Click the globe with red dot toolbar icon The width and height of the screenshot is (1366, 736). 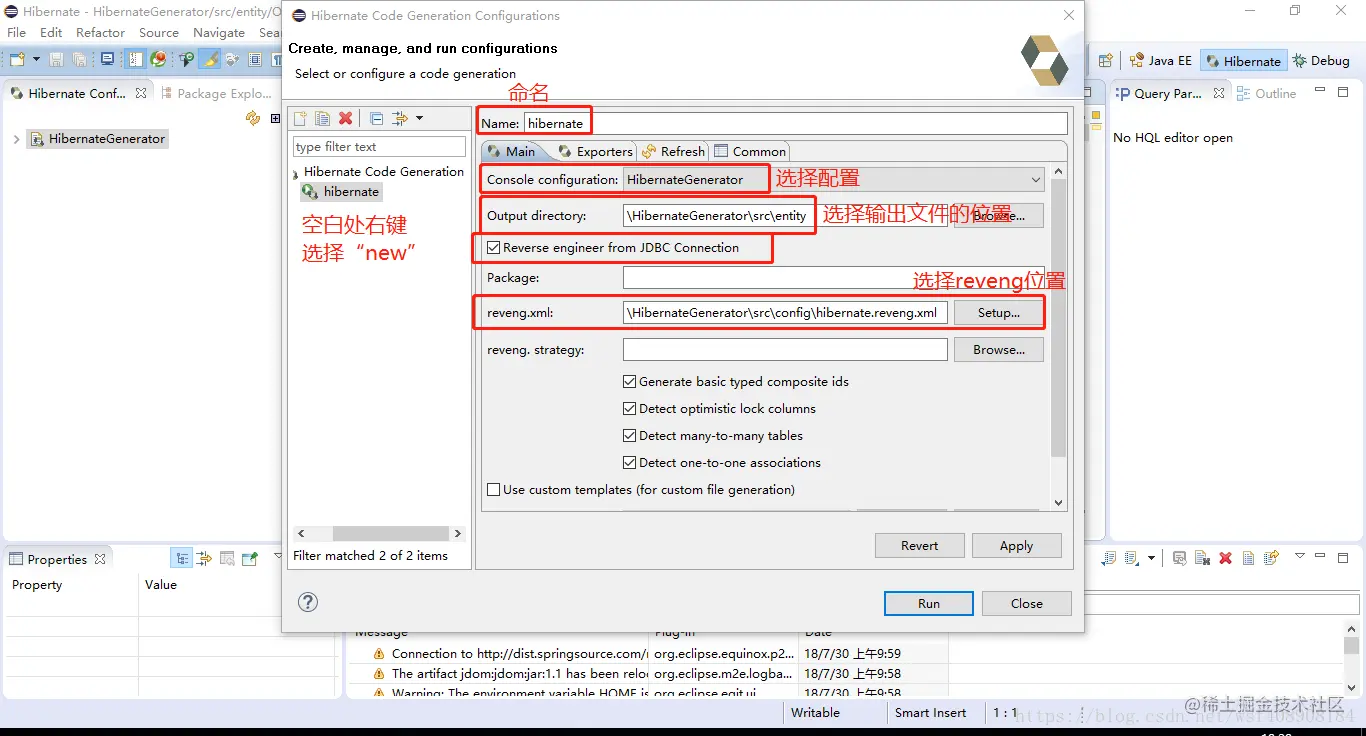tap(158, 60)
